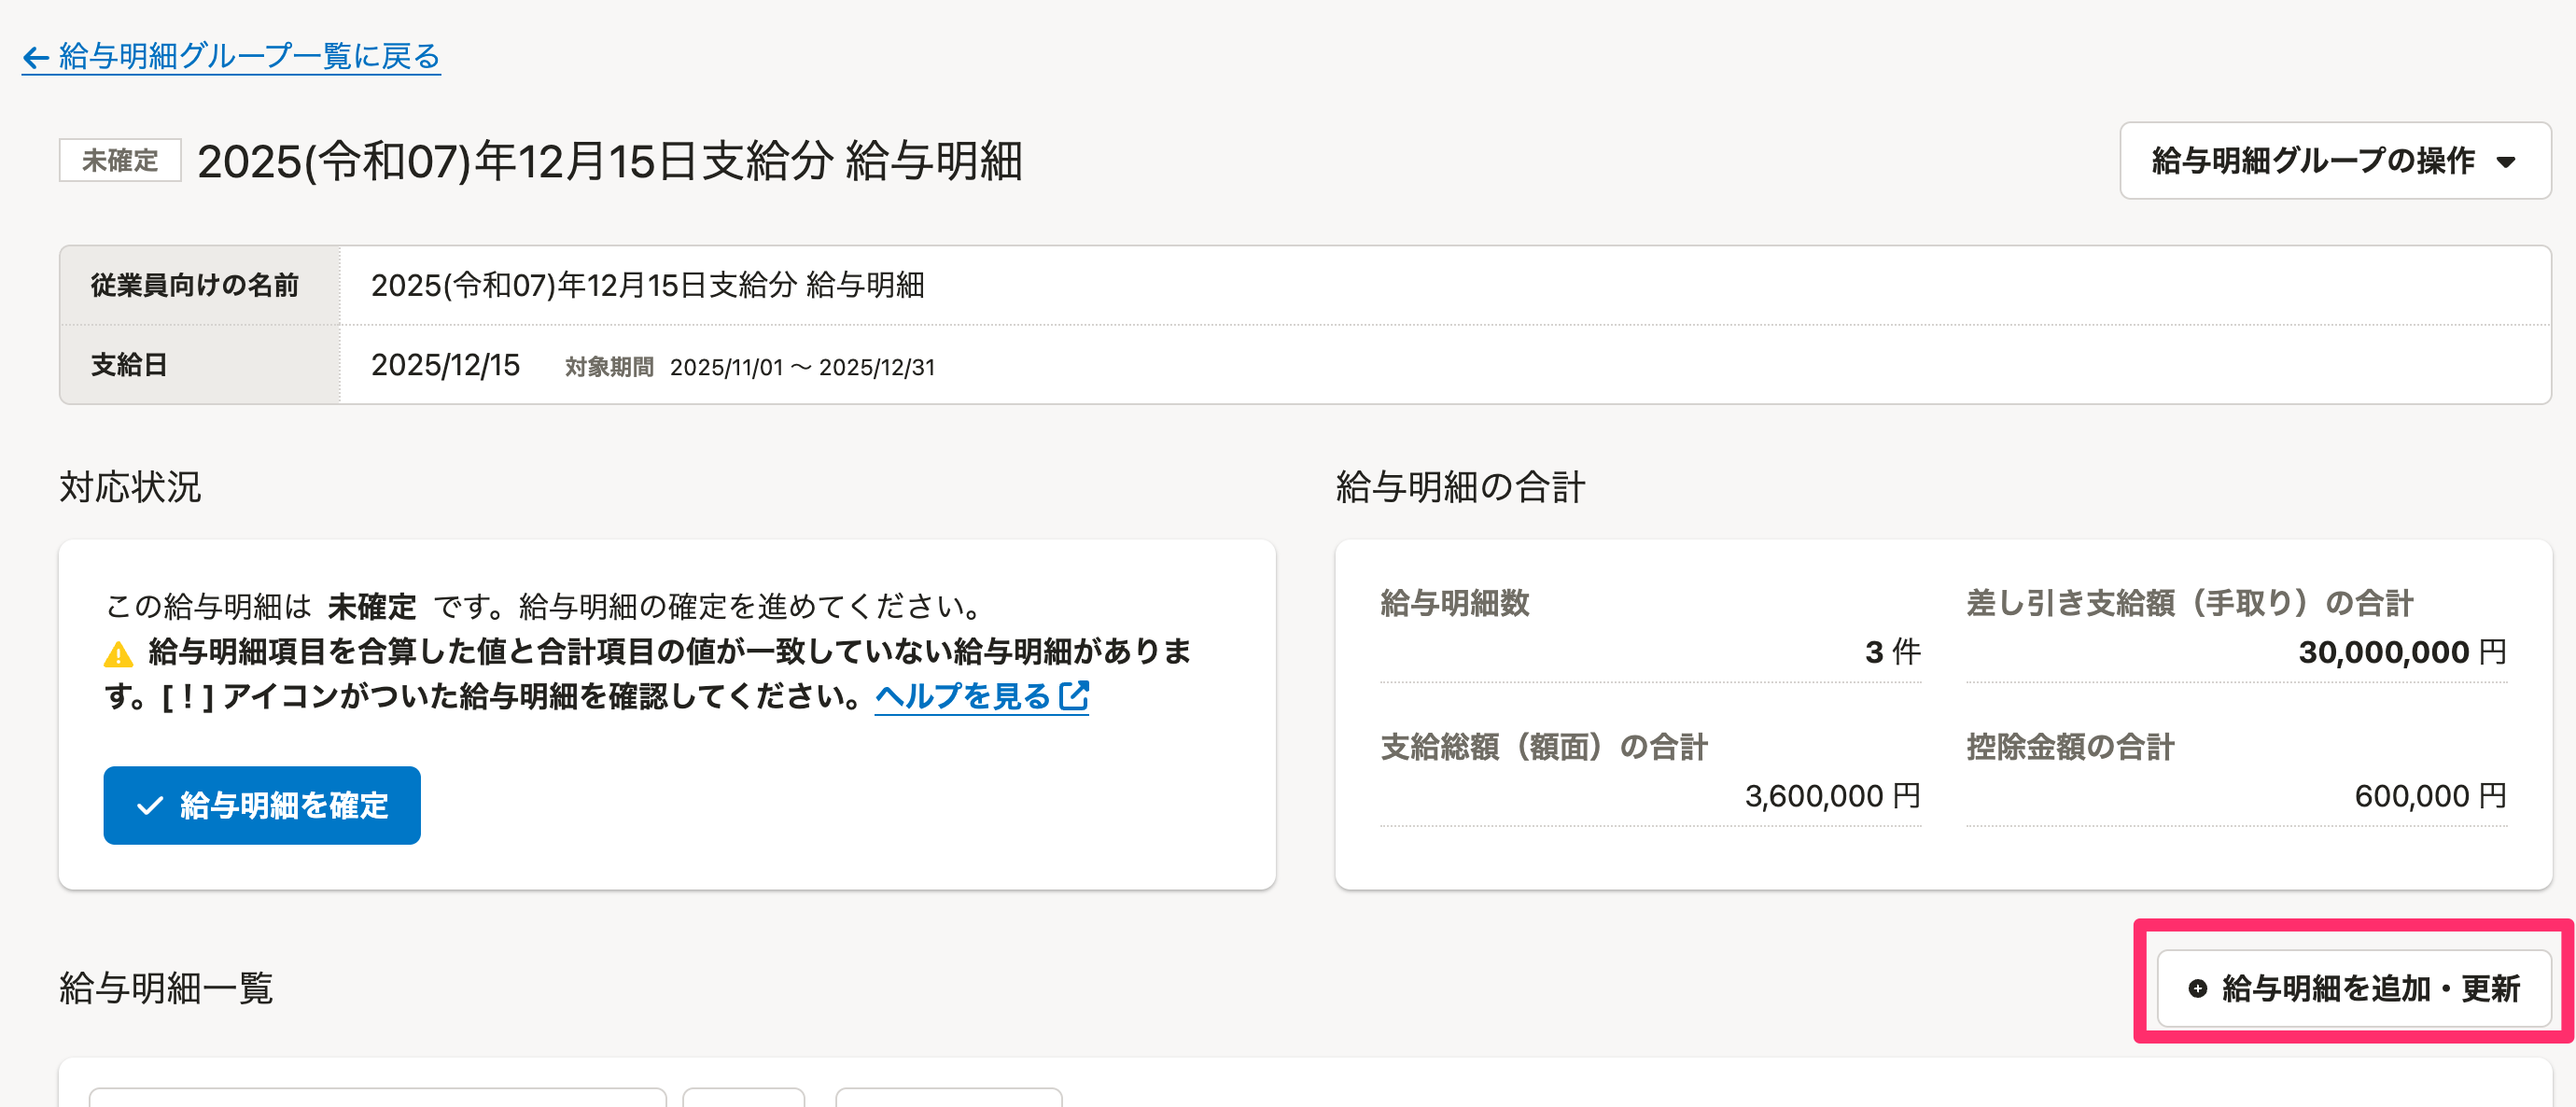Click the 600,000 円 deduction total value
Image resolution: width=2576 pixels, height=1107 pixels.
(2429, 797)
